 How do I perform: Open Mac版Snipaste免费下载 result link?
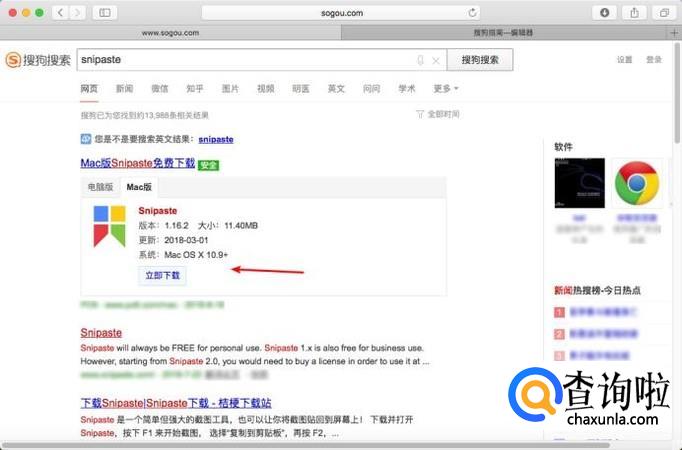137,163
